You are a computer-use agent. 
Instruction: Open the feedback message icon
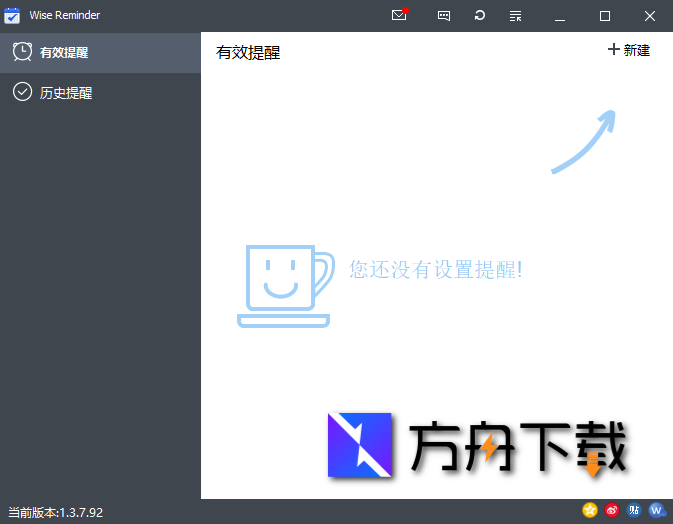pos(444,16)
